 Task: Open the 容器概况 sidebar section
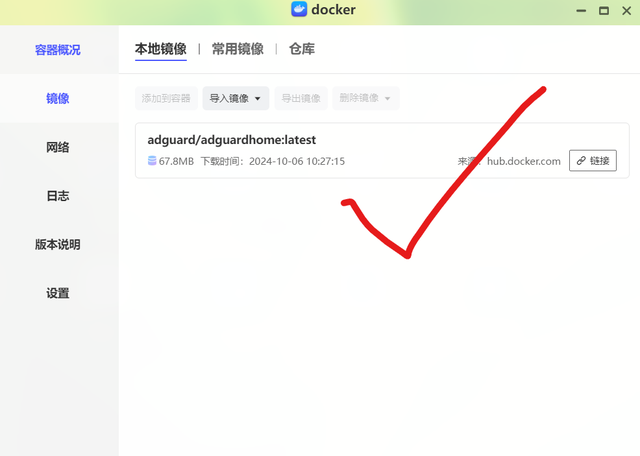(x=58, y=50)
